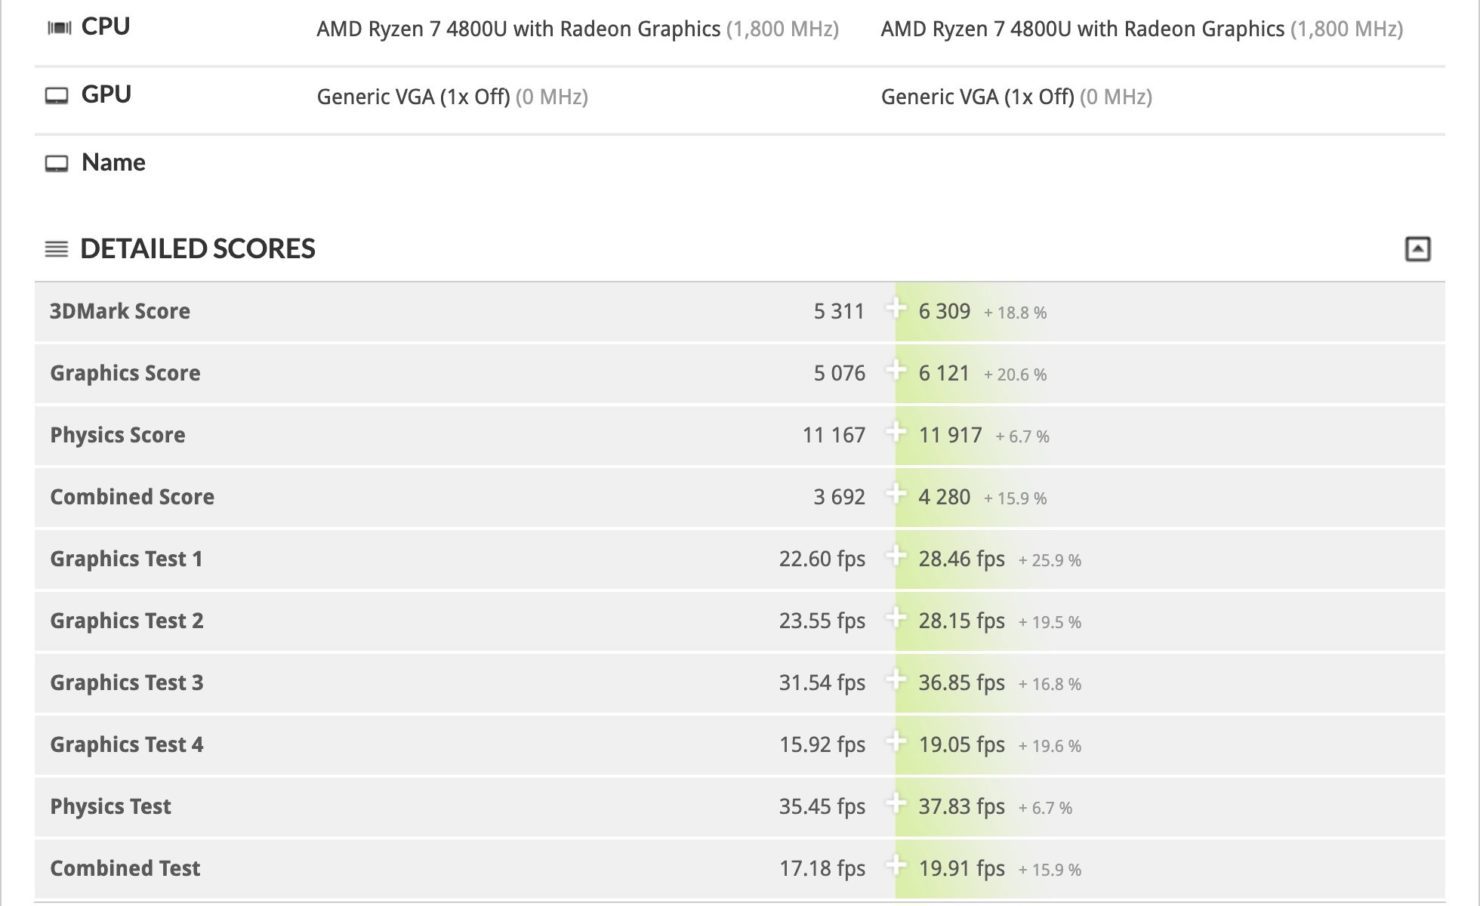This screenshot has width=1480, height=906.
Task: Toggle the plus marker on Physics Test
Action: [x=897, y=807]
